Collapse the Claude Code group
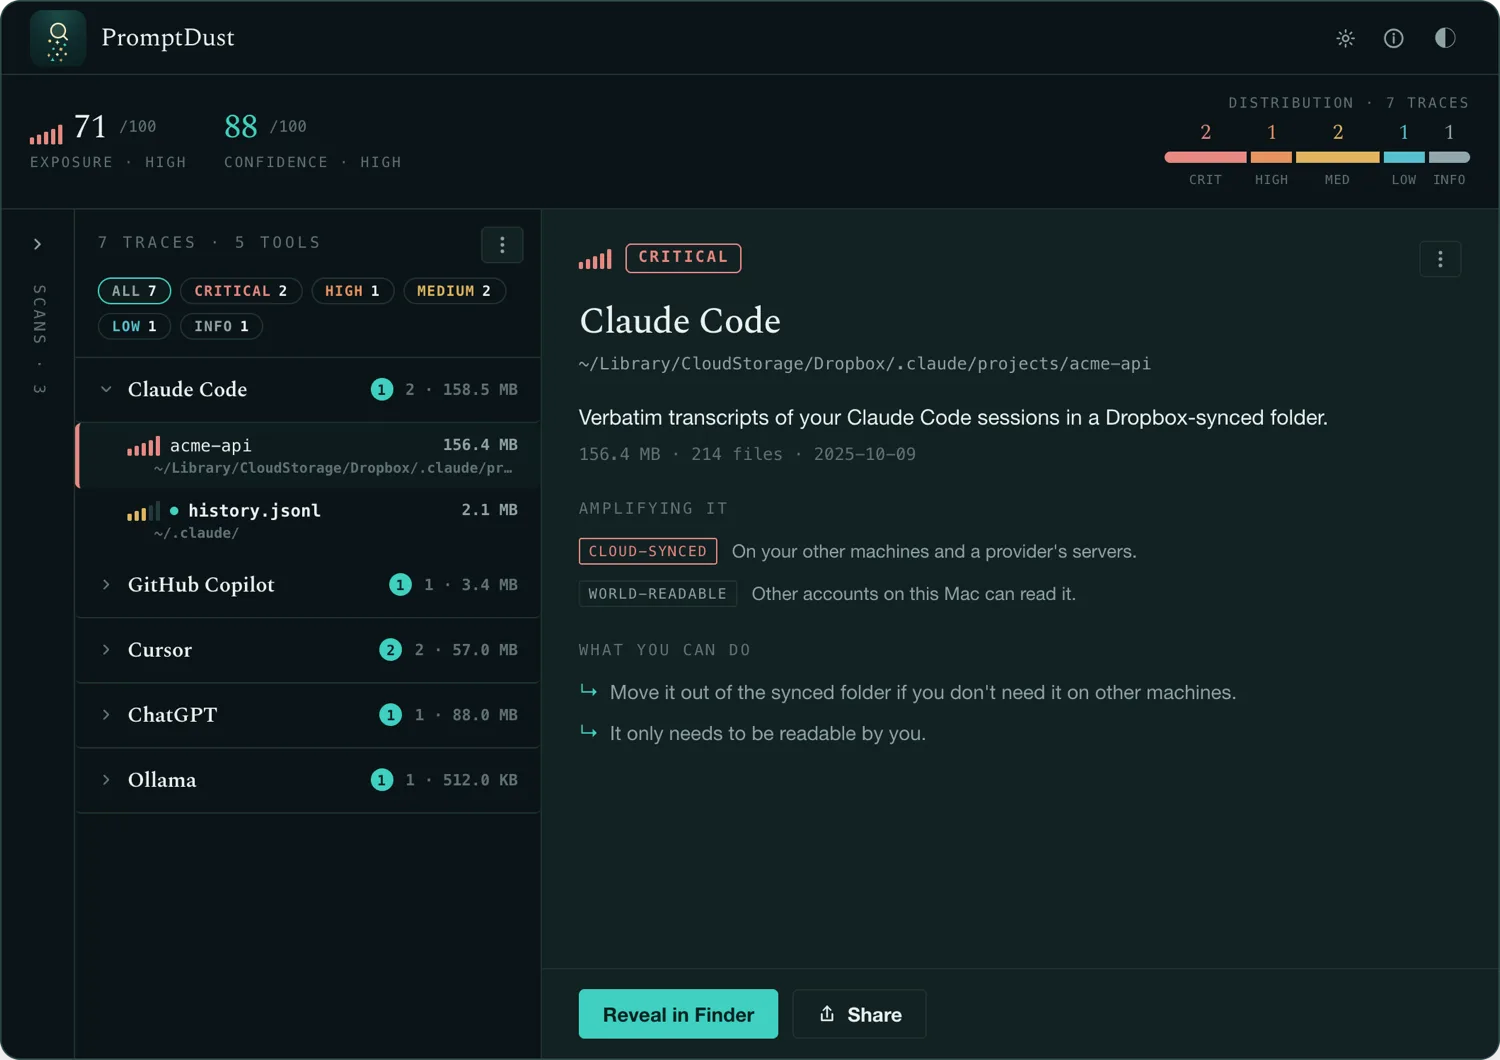Viewport: 1500px width, 1060px height. click(106, 389)
